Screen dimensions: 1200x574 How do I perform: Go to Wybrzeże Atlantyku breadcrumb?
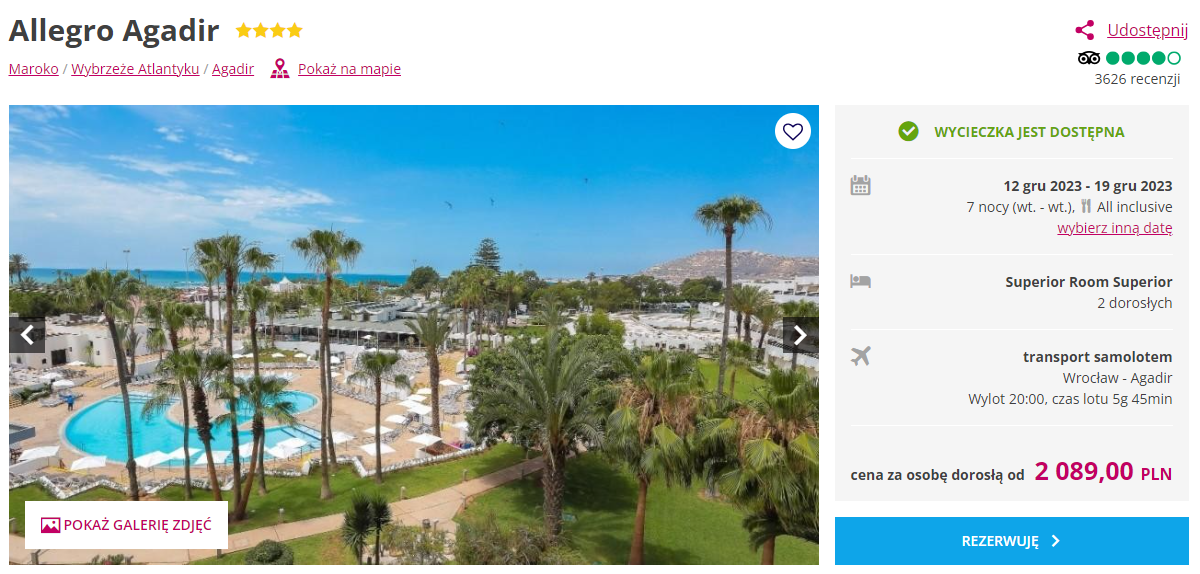[x=135, y=69]
